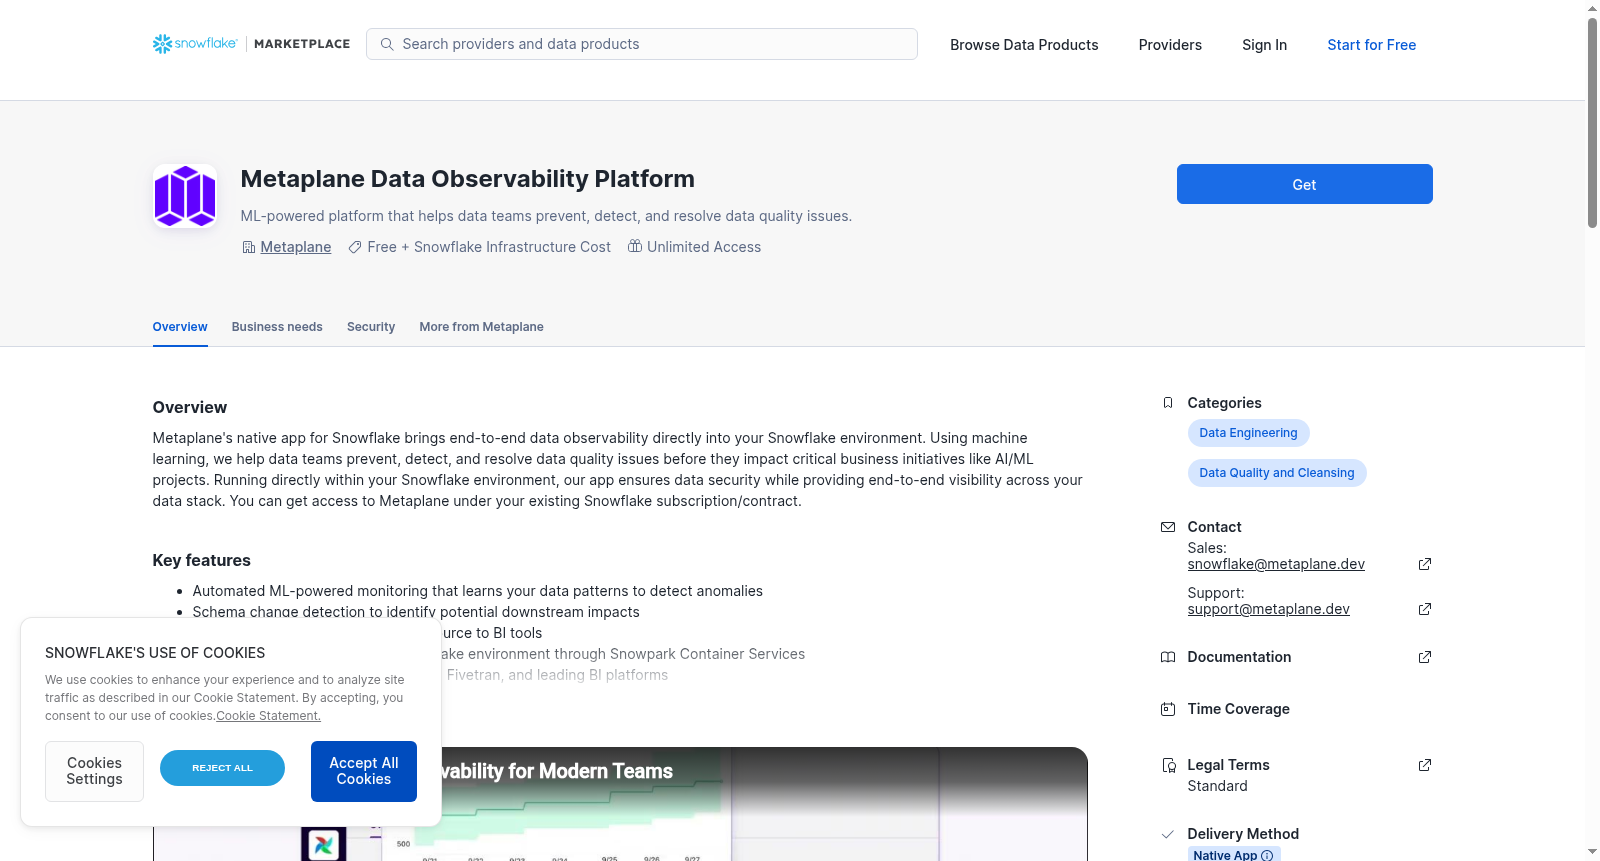The image size is (1600, 861).
Task: Click the page vertical scrollbar
Action: coord(1592,123)
